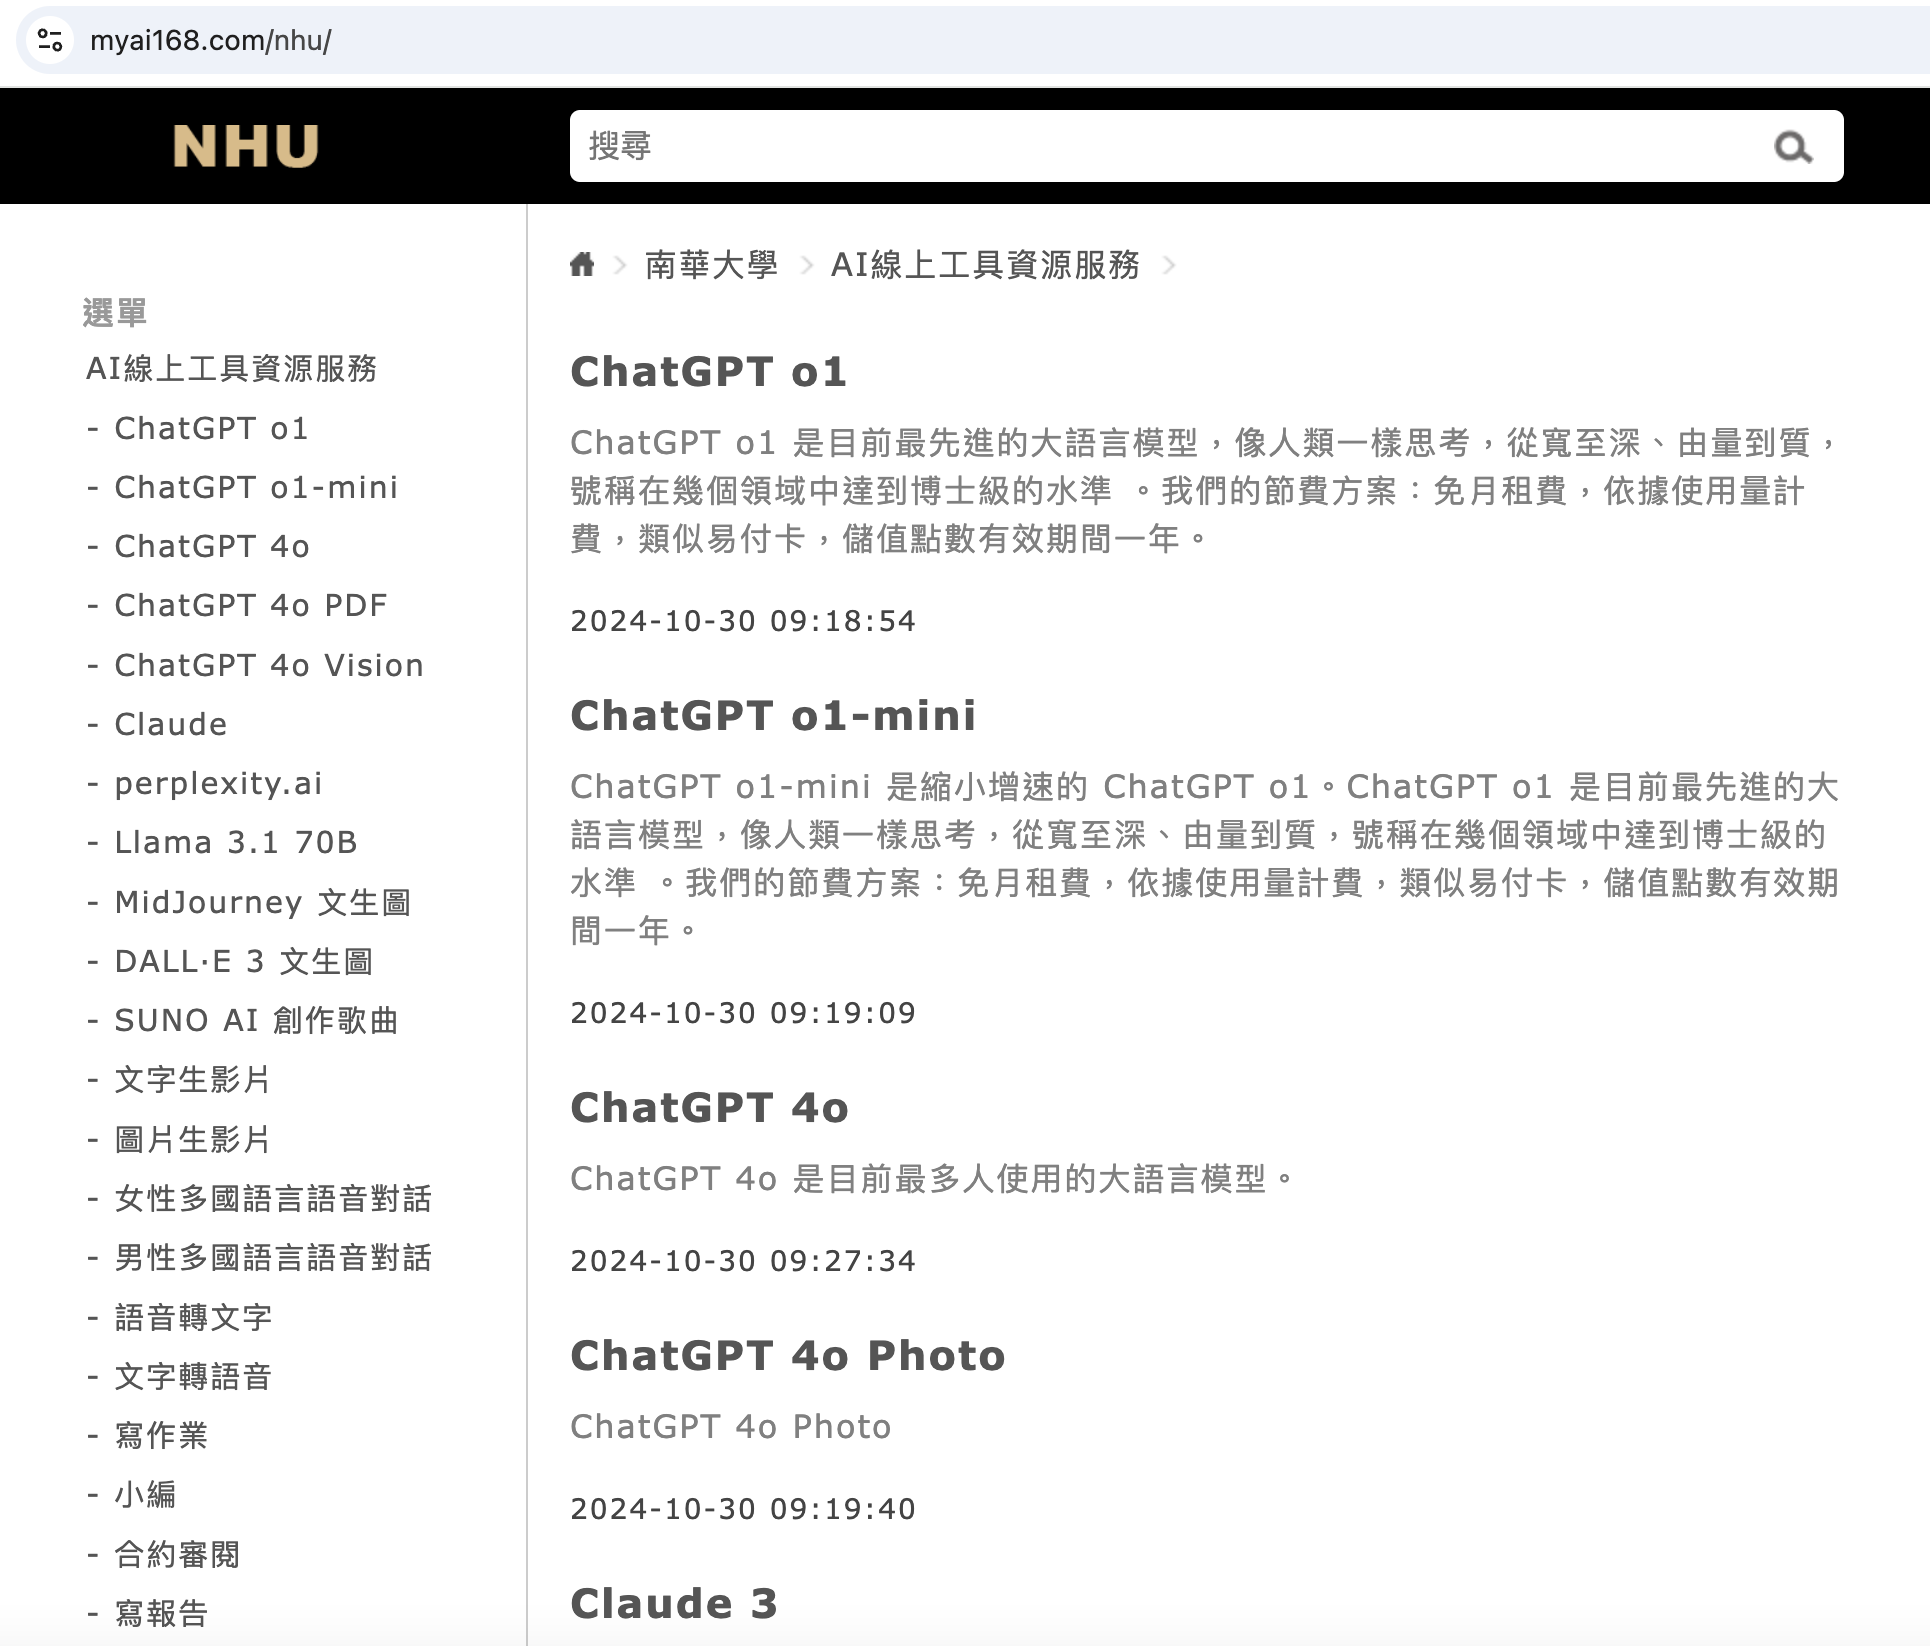This screenshot has height=1646, width=1930.
Task: Open the ChatGPT o1 article heading
Action: coord(709,371)
